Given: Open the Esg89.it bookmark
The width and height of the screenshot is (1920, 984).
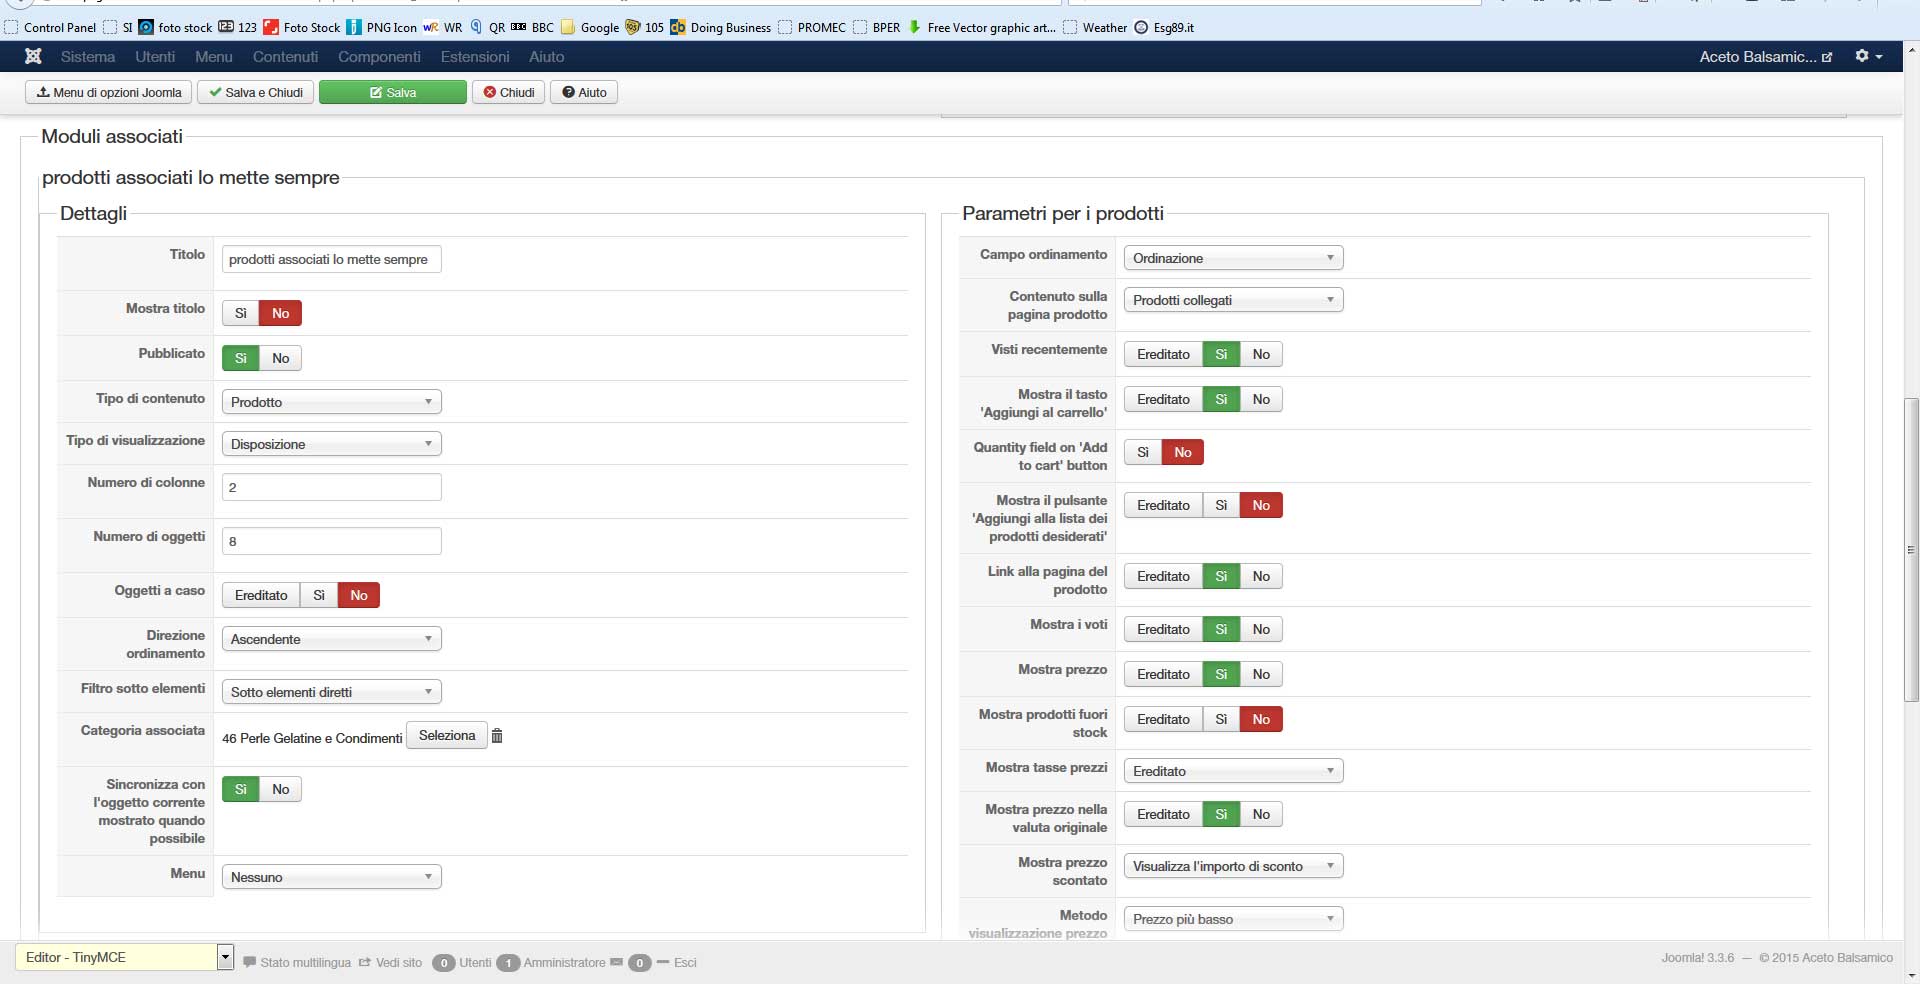Looking at the screenshot, I should (1164, 28).
